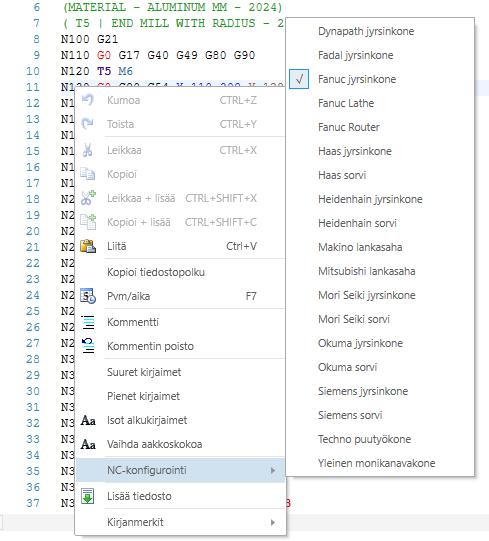Choose Lisää tiedosto menu entry
Image resolution: width=489 pixels, height=541 pixels.
click(x=180, y=496)
